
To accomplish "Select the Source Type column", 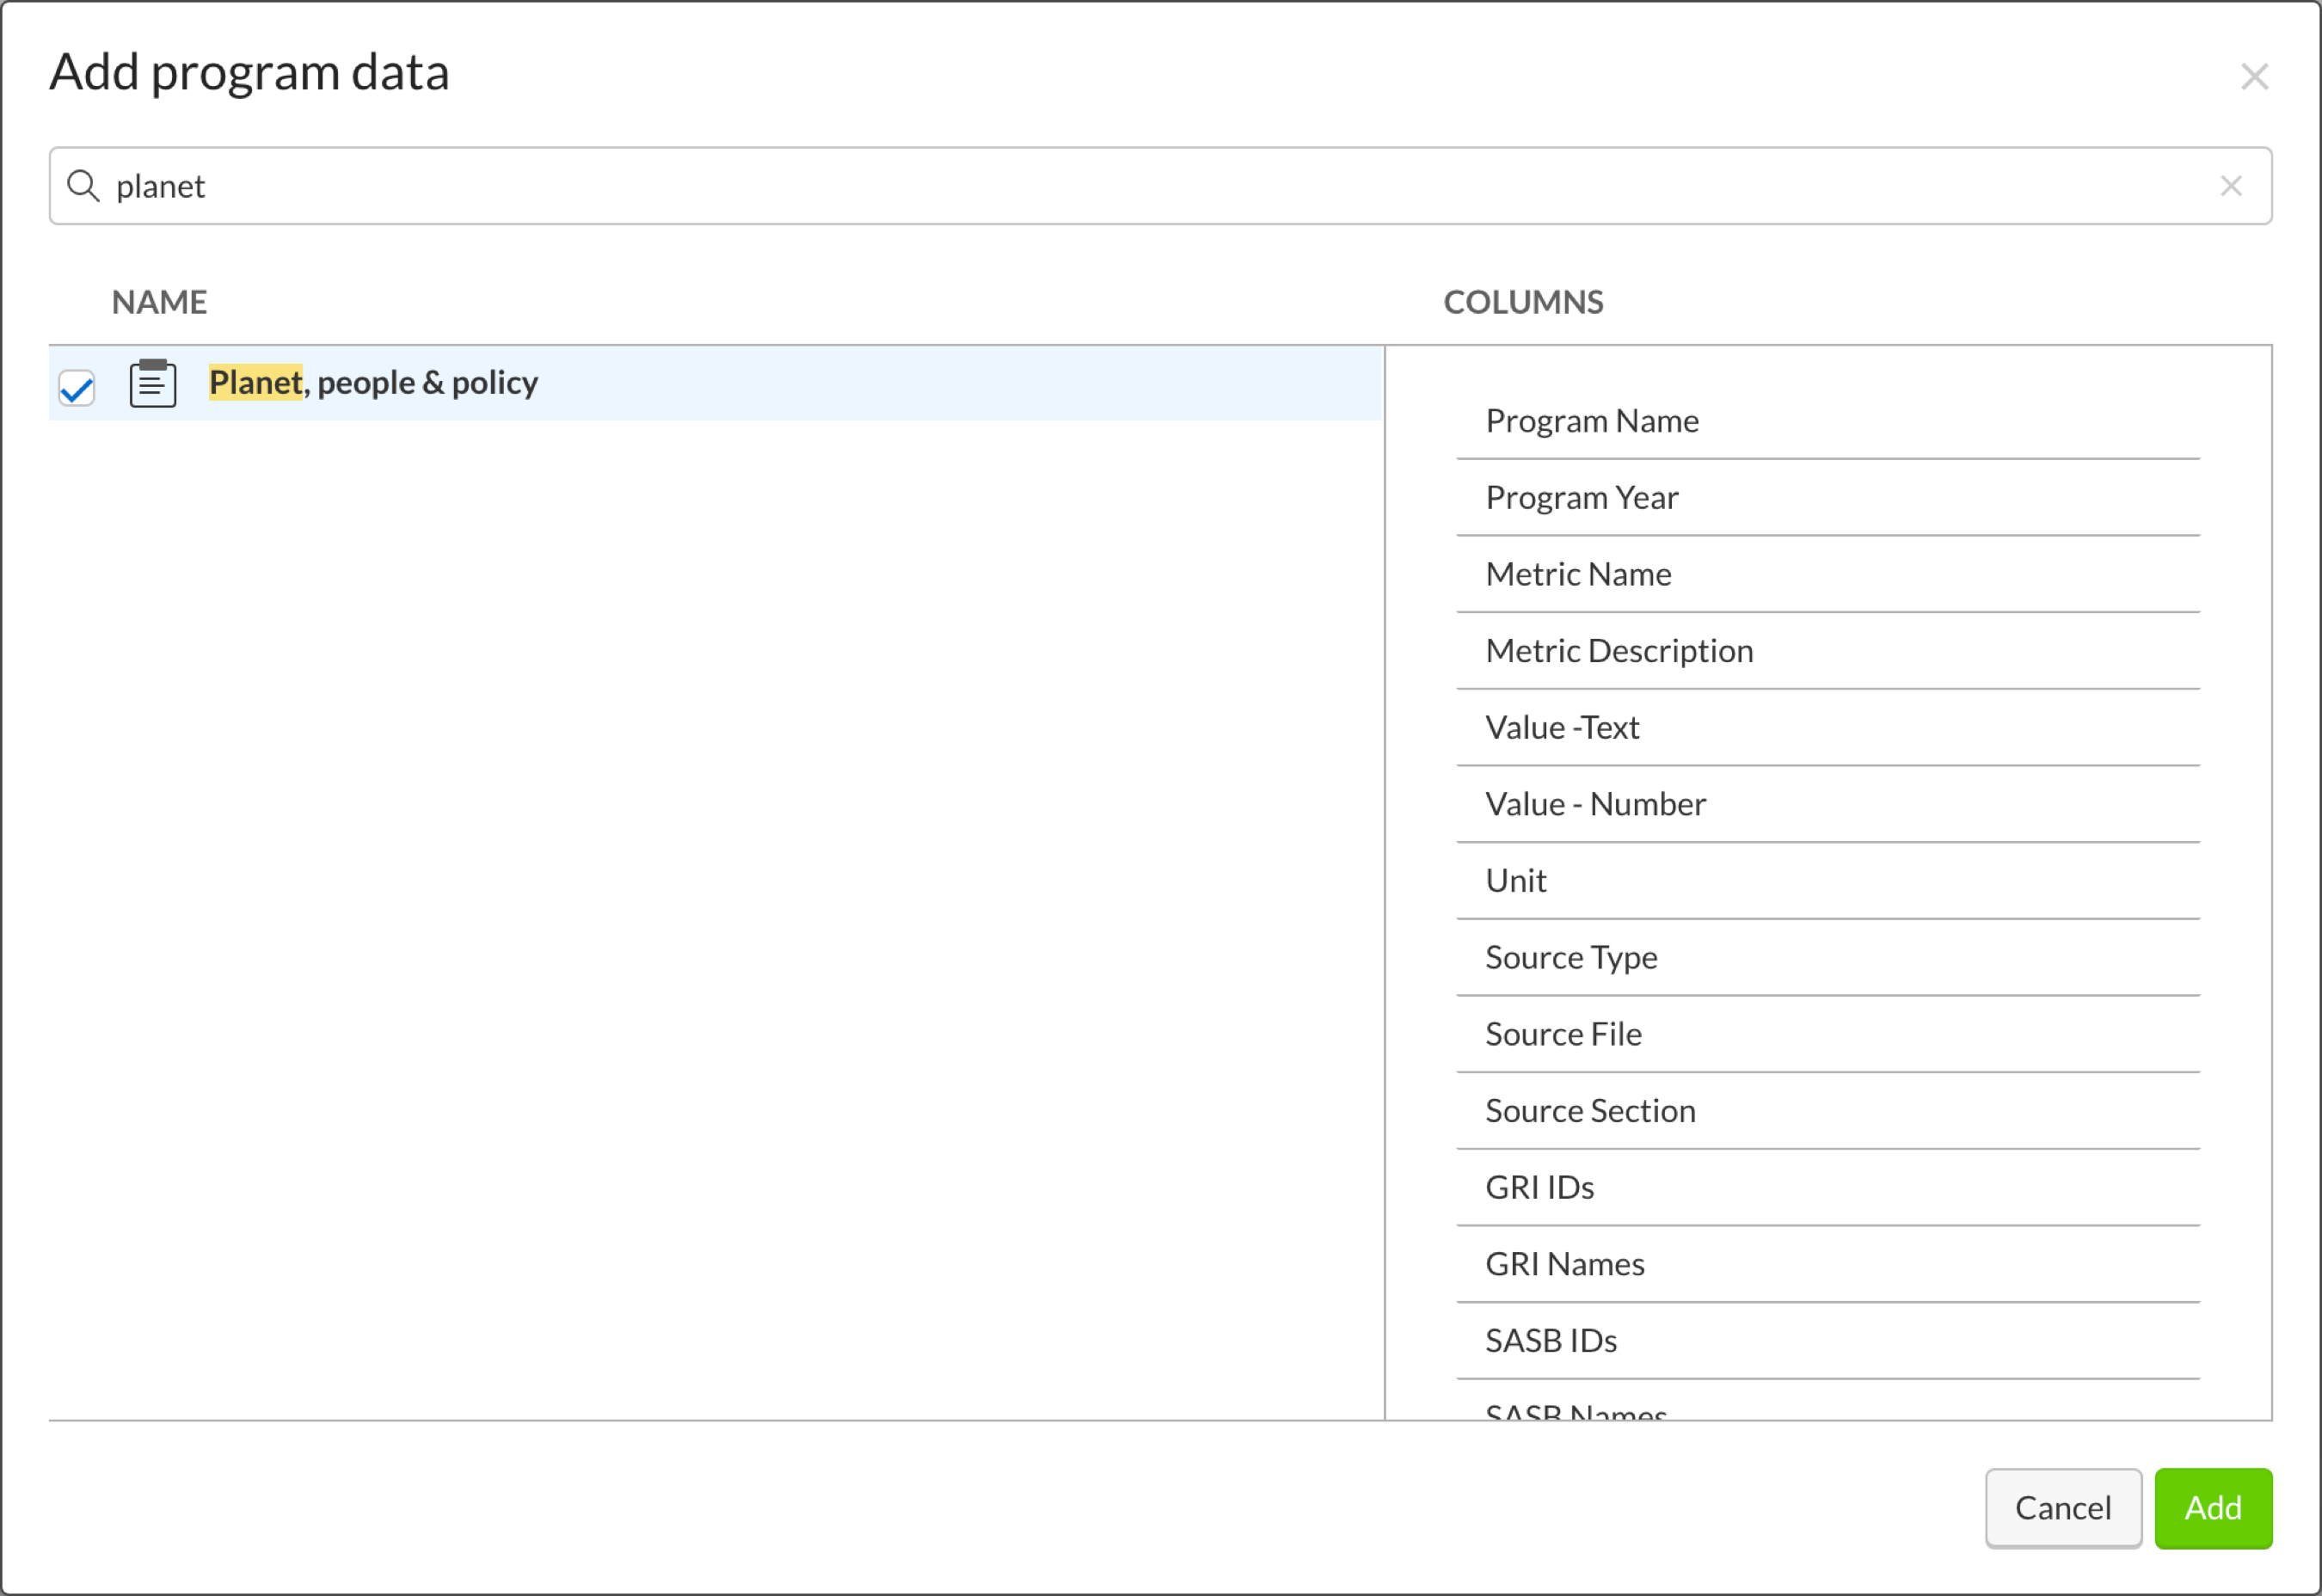I will [x=1828, y=958].
